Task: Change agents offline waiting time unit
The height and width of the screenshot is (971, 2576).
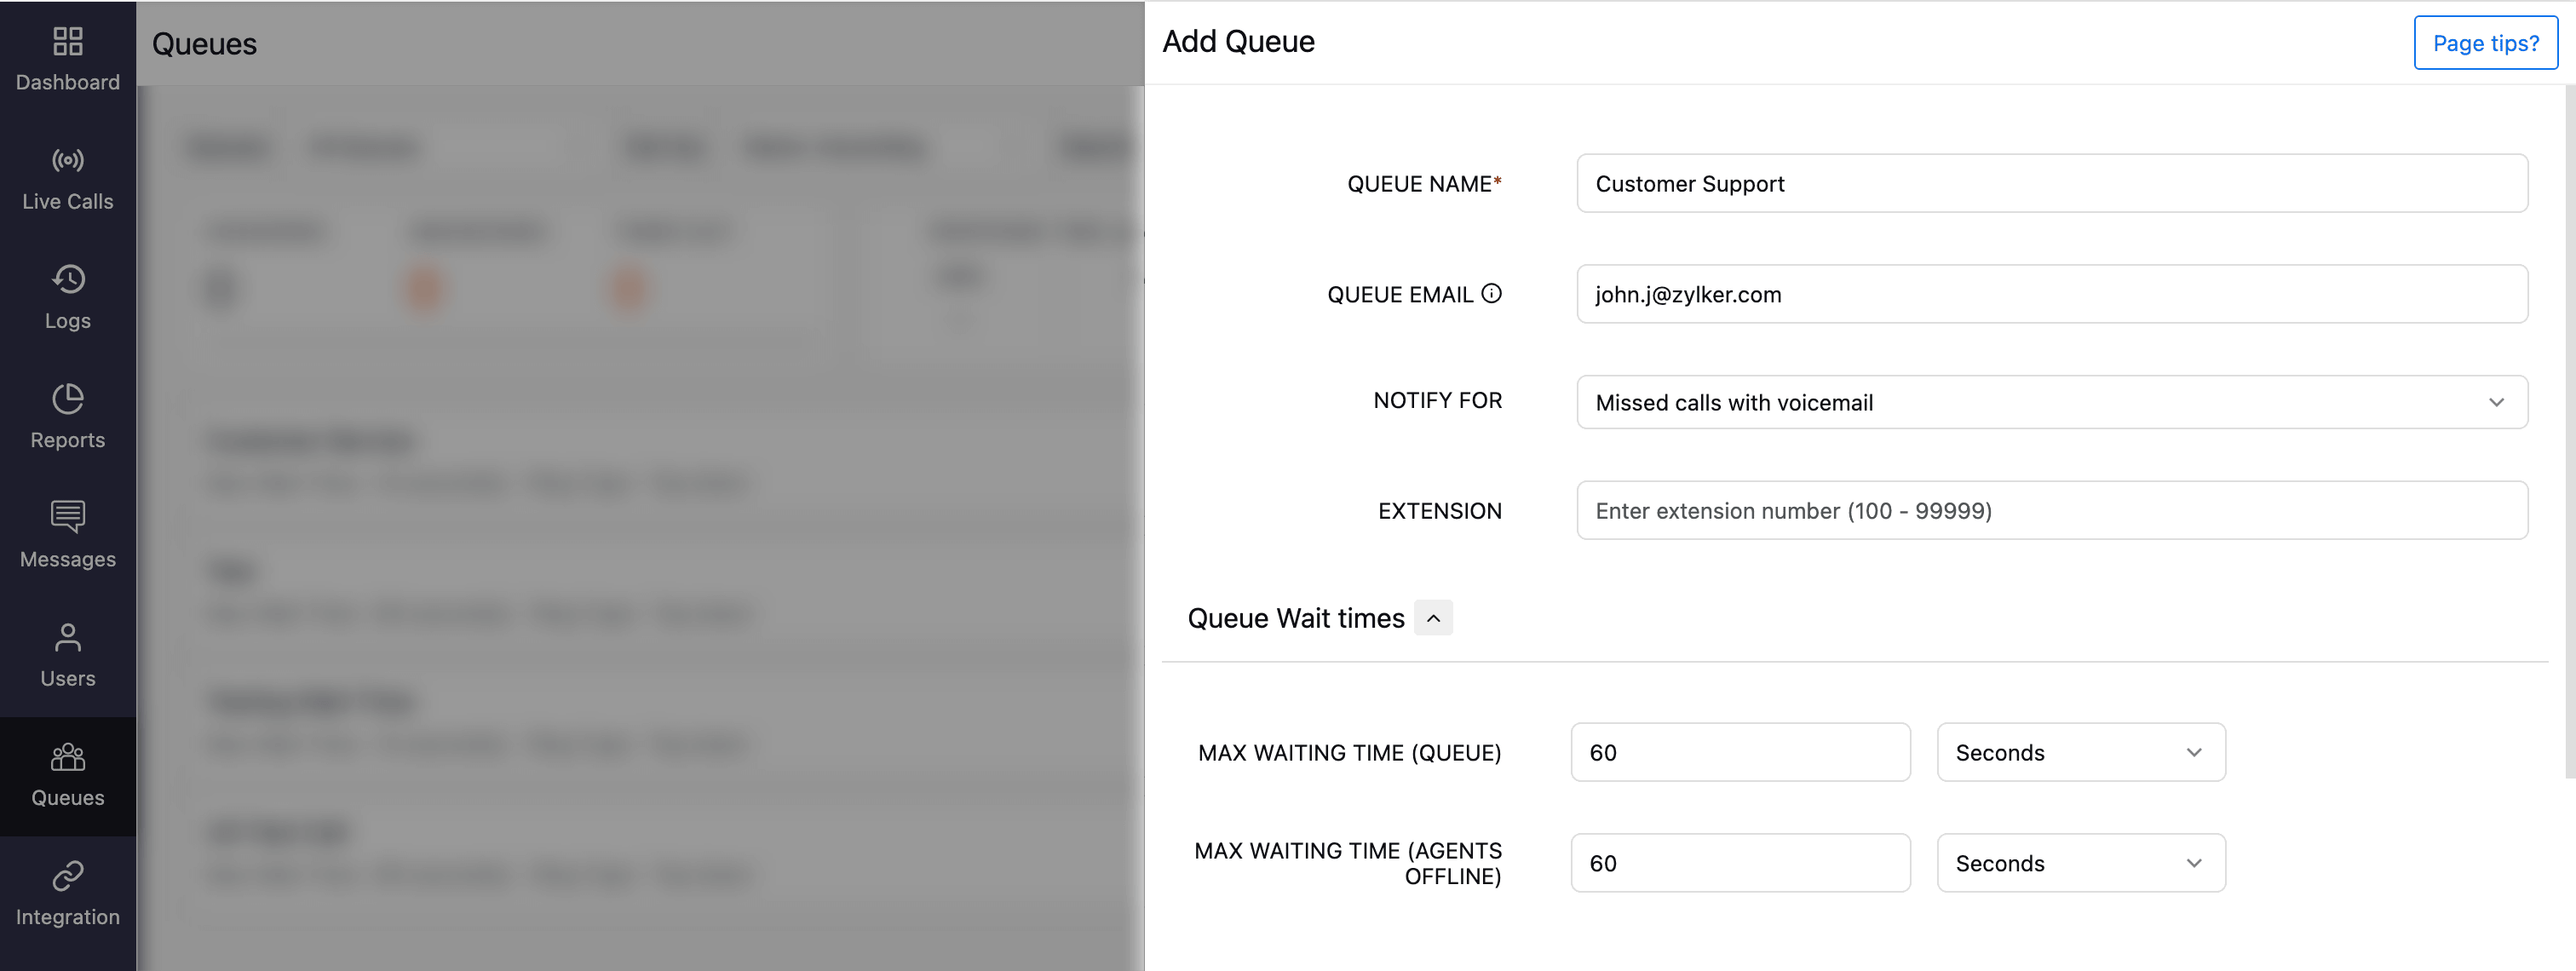Action: 2080,863
